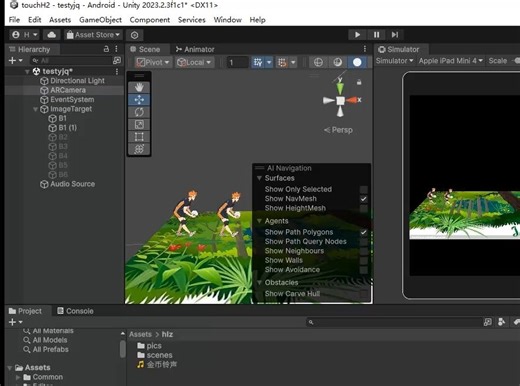The height and width of the screenshot is (386, 520).
Task: Open Hierarchy panel more options menu
Action: point(116,49)
